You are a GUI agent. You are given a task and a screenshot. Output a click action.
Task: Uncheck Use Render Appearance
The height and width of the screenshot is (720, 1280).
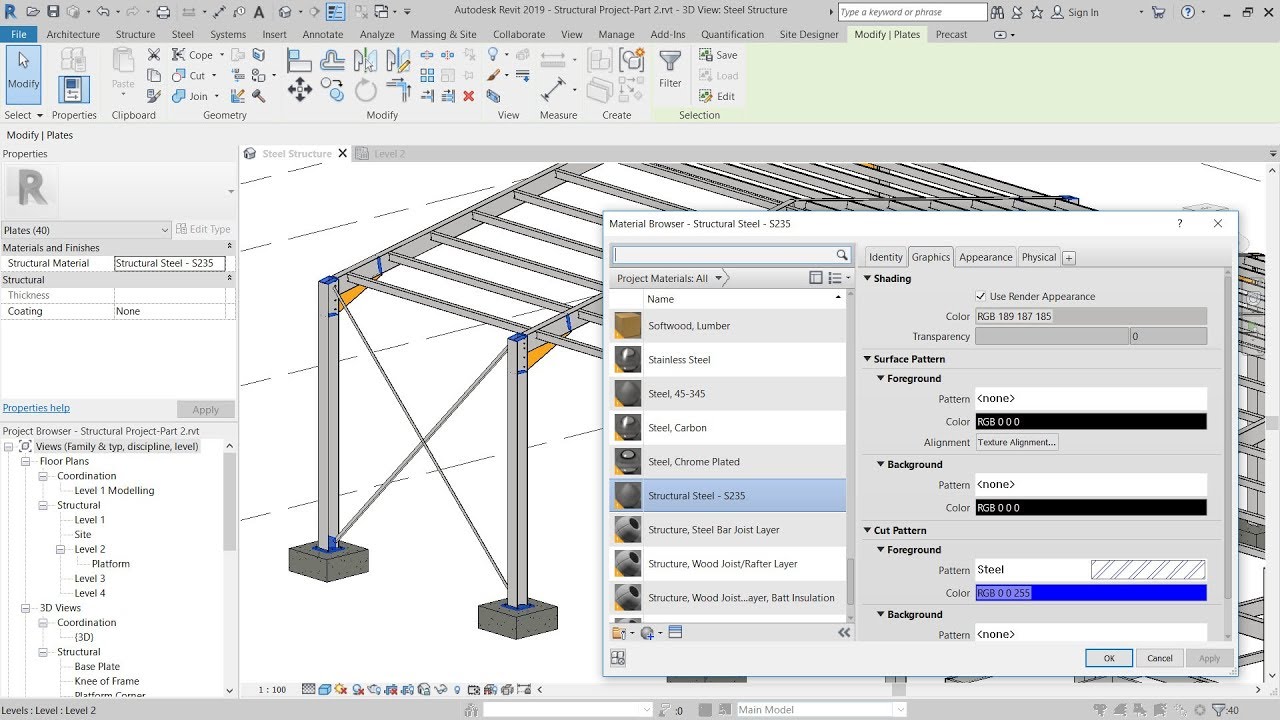pos(981,296)
